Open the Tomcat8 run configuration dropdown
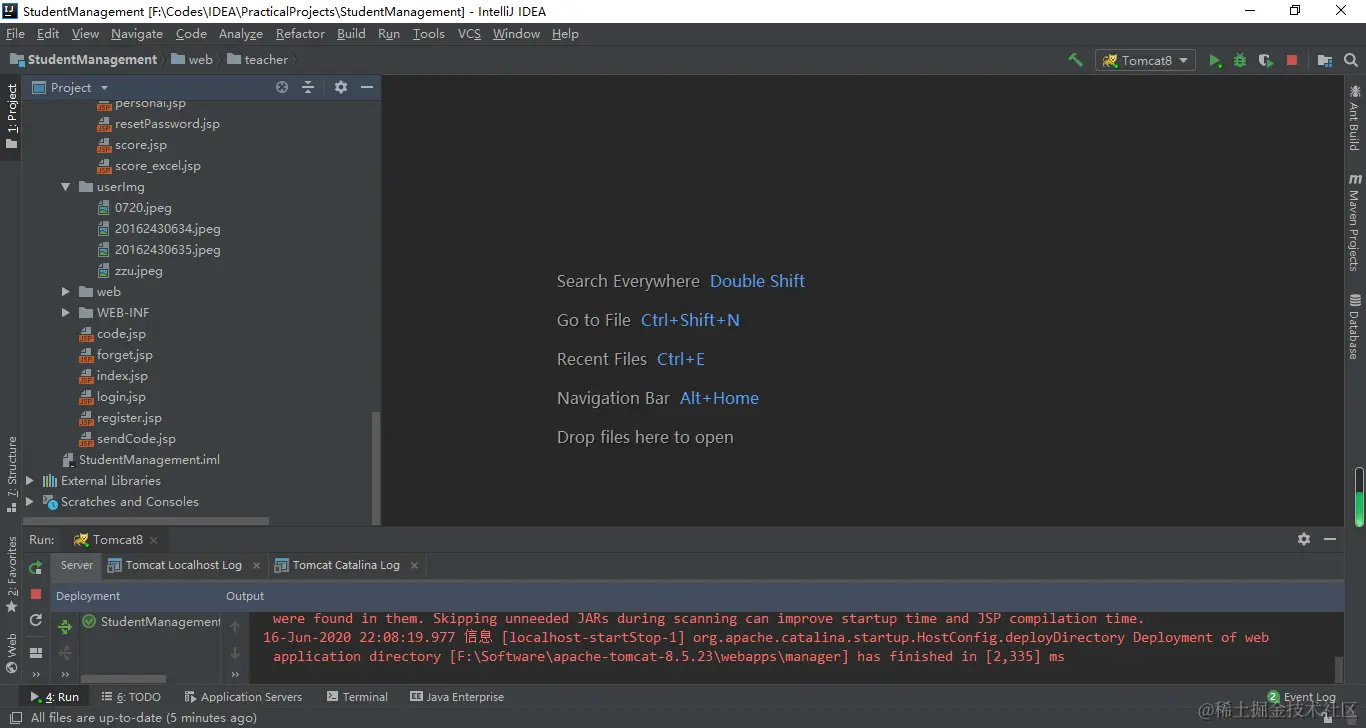 [x=1146, y=60]
